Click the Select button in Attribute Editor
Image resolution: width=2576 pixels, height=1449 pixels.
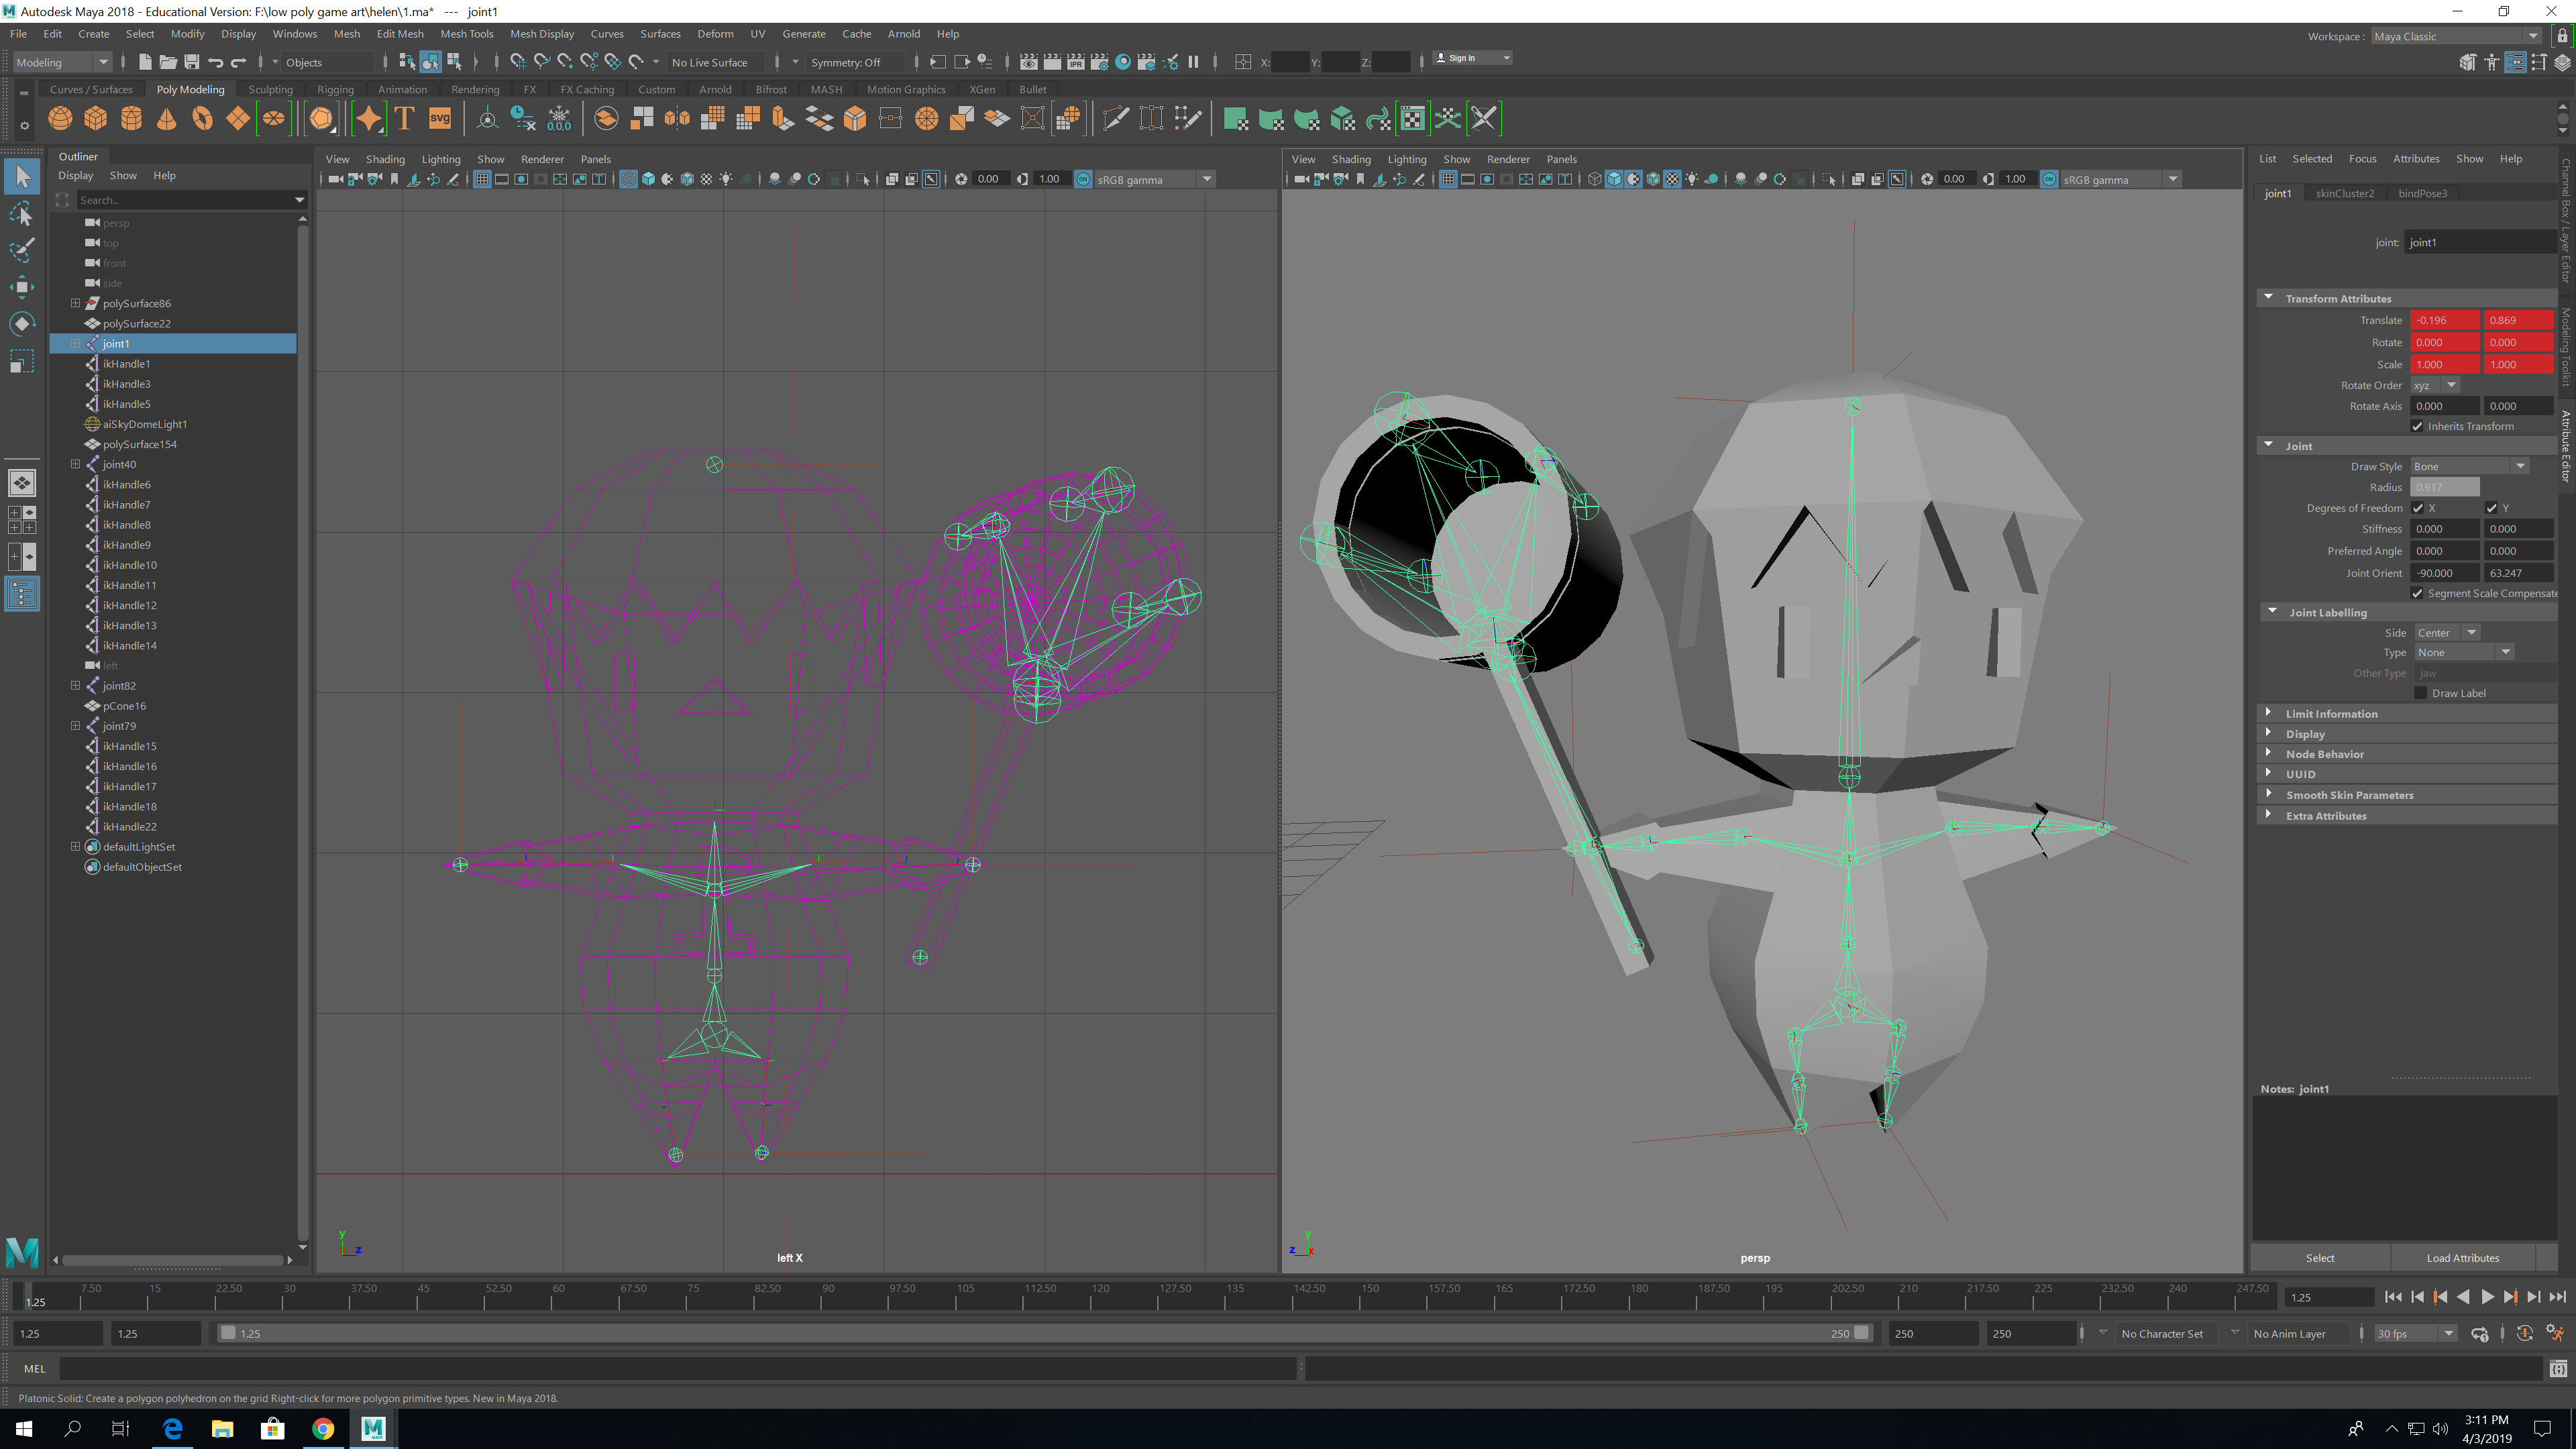point(2320,1258)
